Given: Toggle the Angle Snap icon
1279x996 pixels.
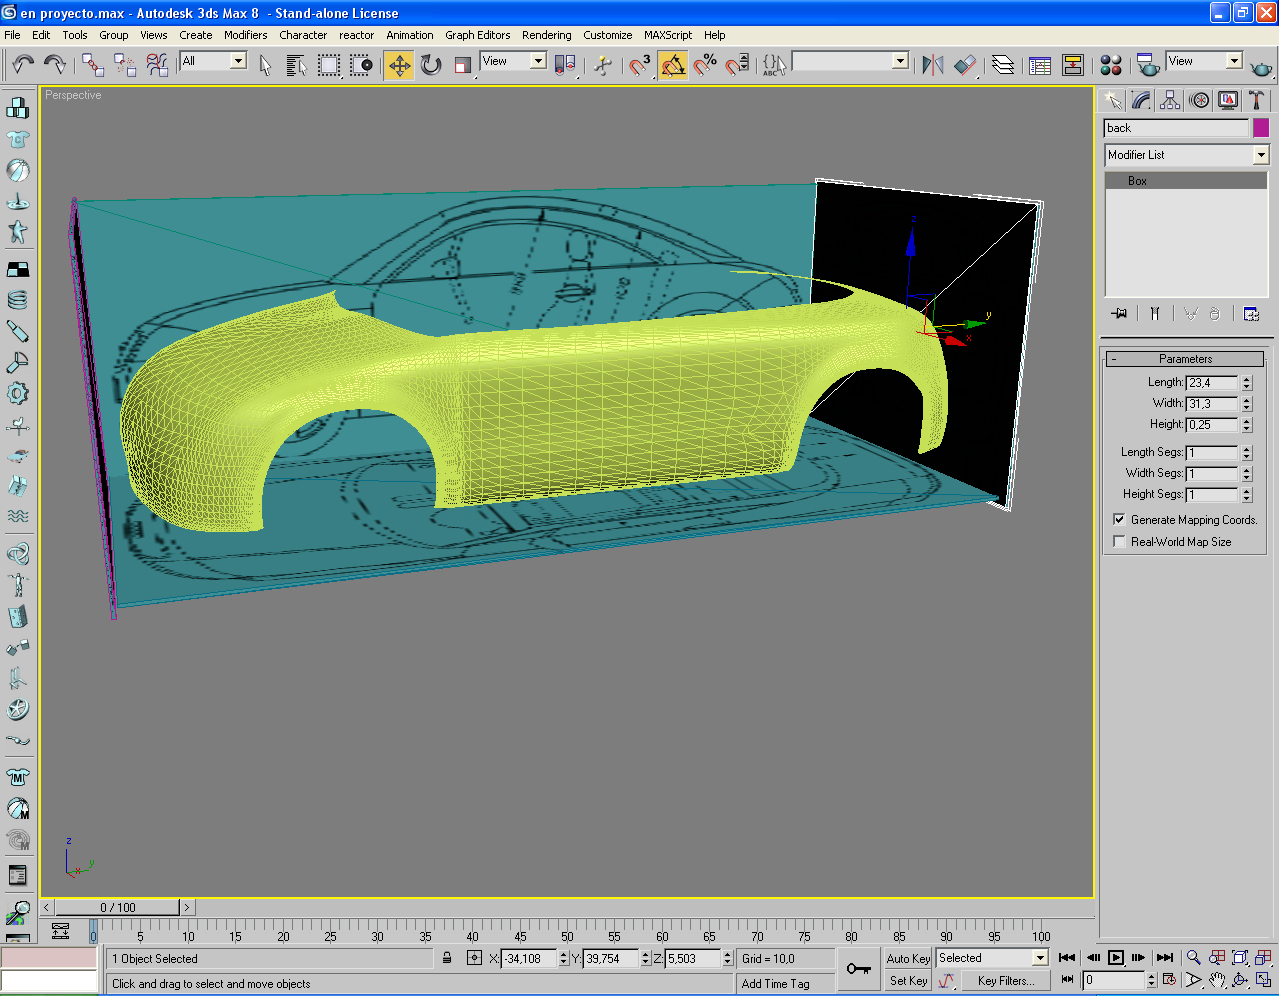Looking at the screenshot, I should (673, 65).
